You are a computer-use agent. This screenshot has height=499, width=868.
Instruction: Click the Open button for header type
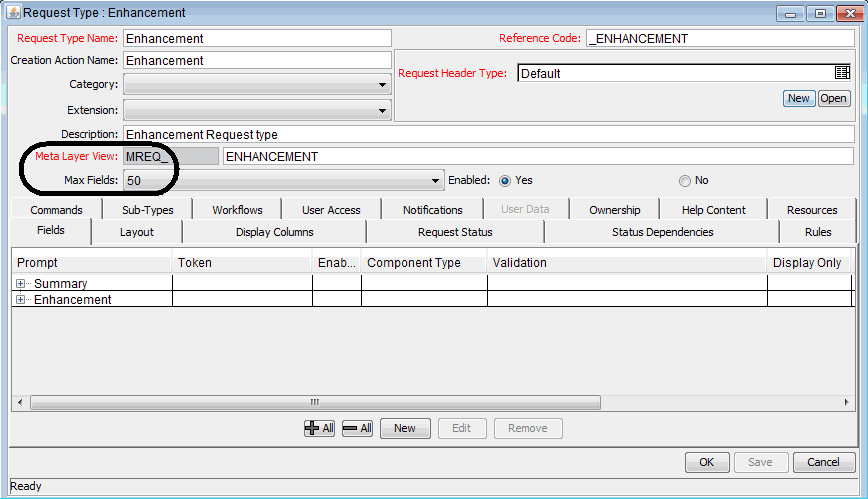(833, 98)
